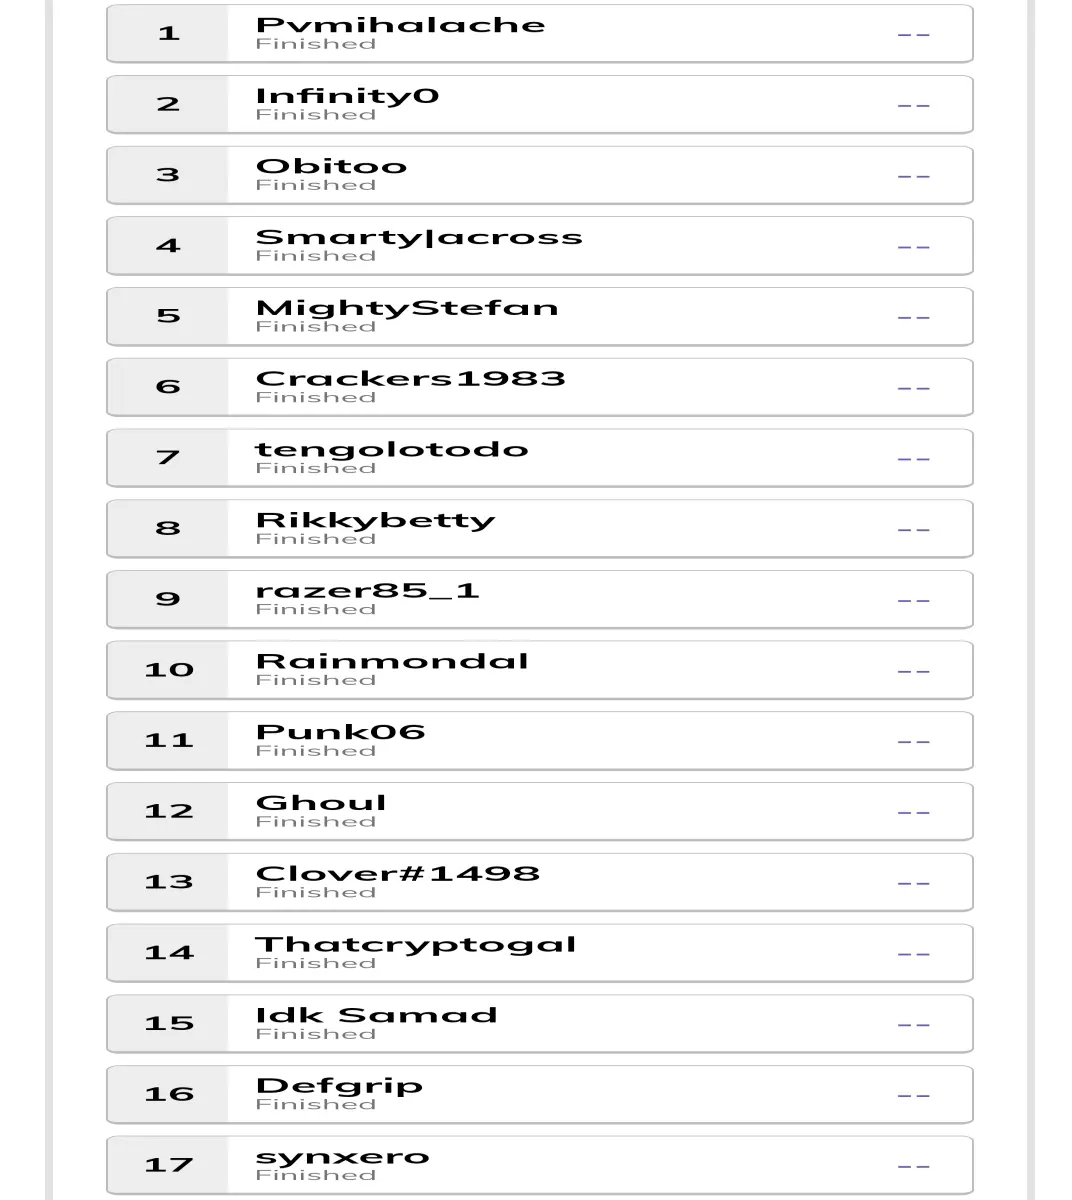1072x1200 pixels.
Task: Open the synxero leaderboard row
Action: pyautogui.click(x=540, y=1165)
